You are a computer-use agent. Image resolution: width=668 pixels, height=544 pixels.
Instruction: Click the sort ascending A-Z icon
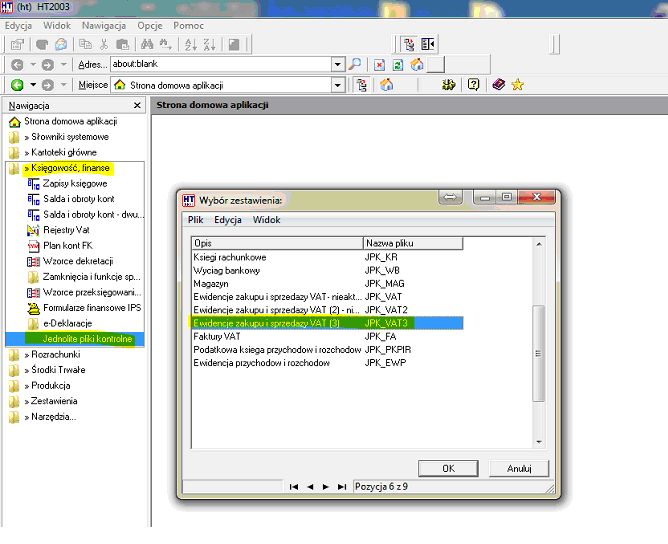190,44
